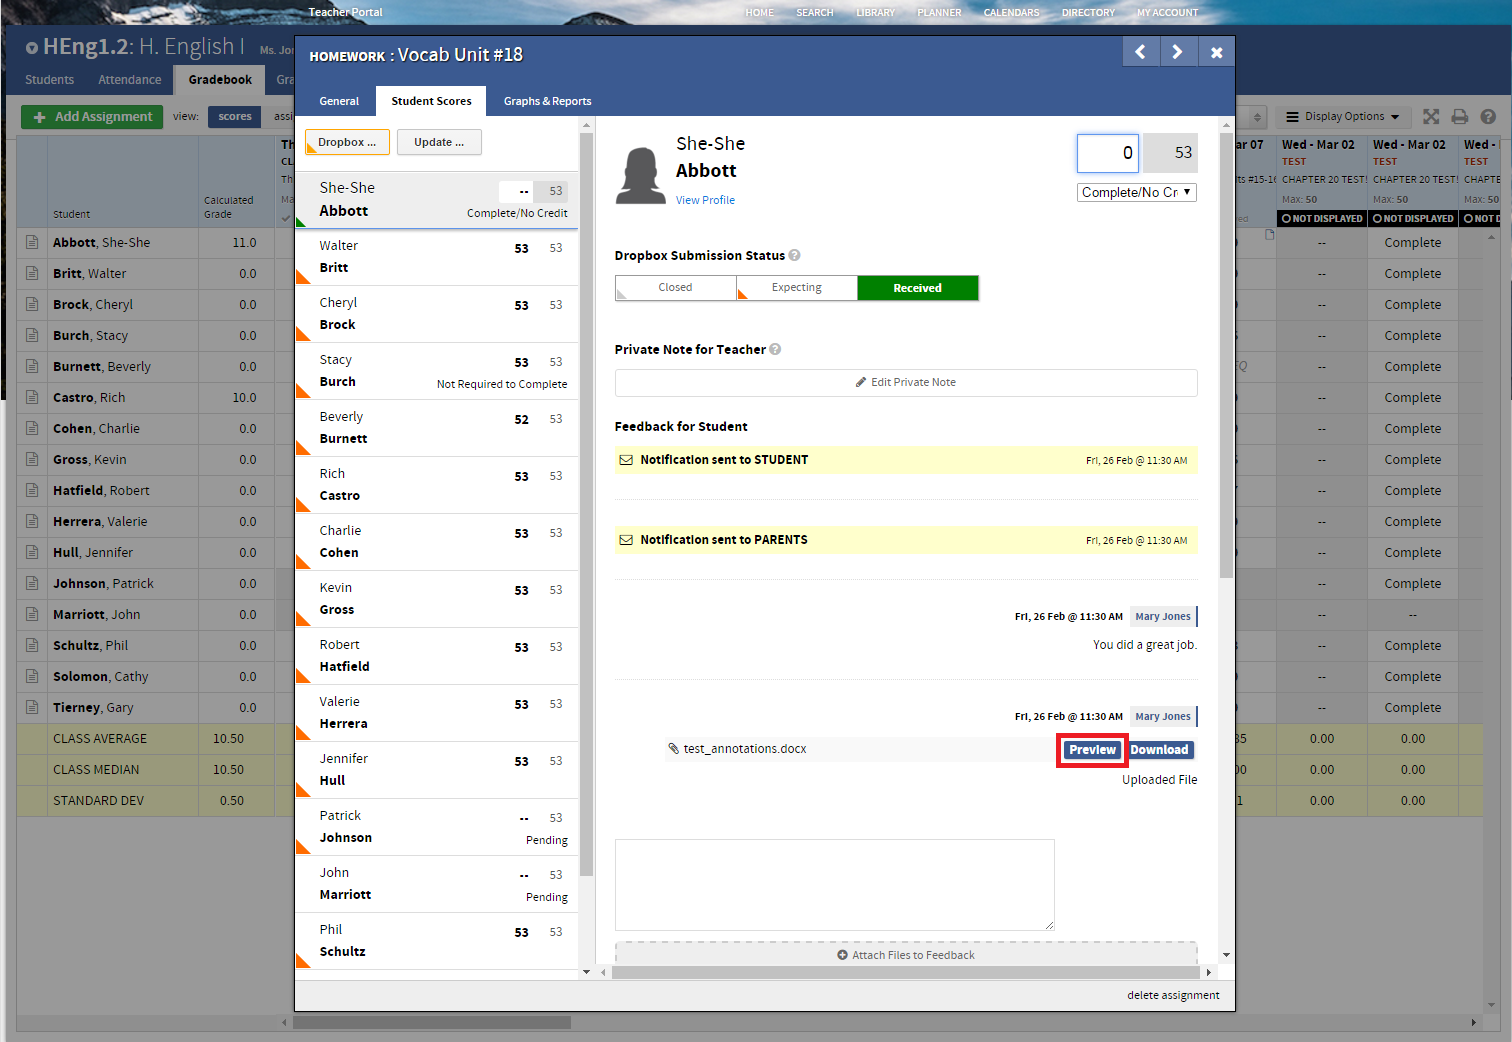Screen dimensions: 1512x1042
Task: Go to next assignment with right chevron
Action: pos(1177,52)
